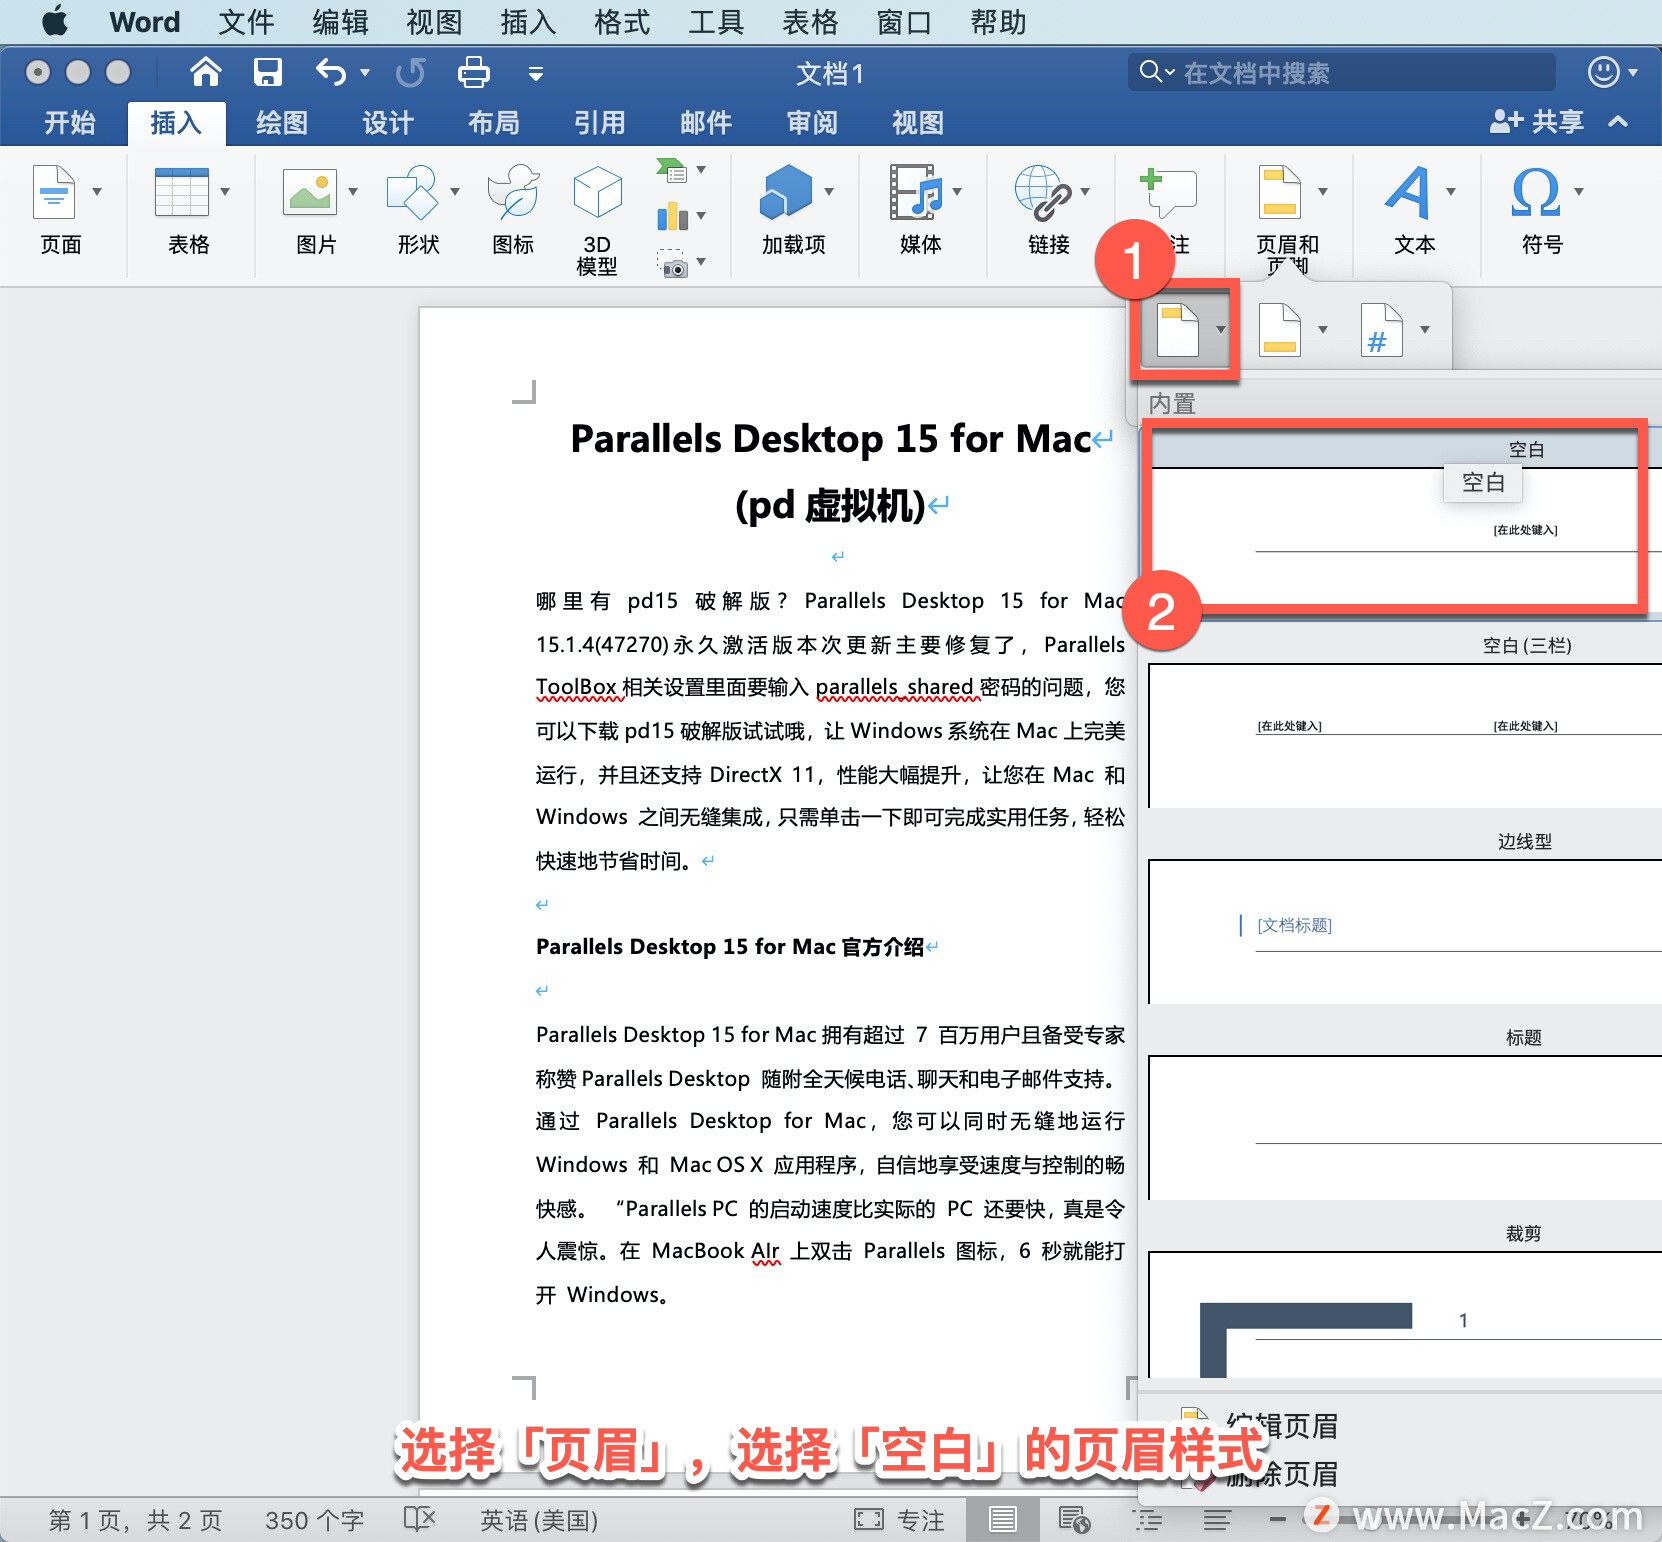Open the 格式 menu in menu bar
Screen dimensions: 1662x1542
[622, 22]
